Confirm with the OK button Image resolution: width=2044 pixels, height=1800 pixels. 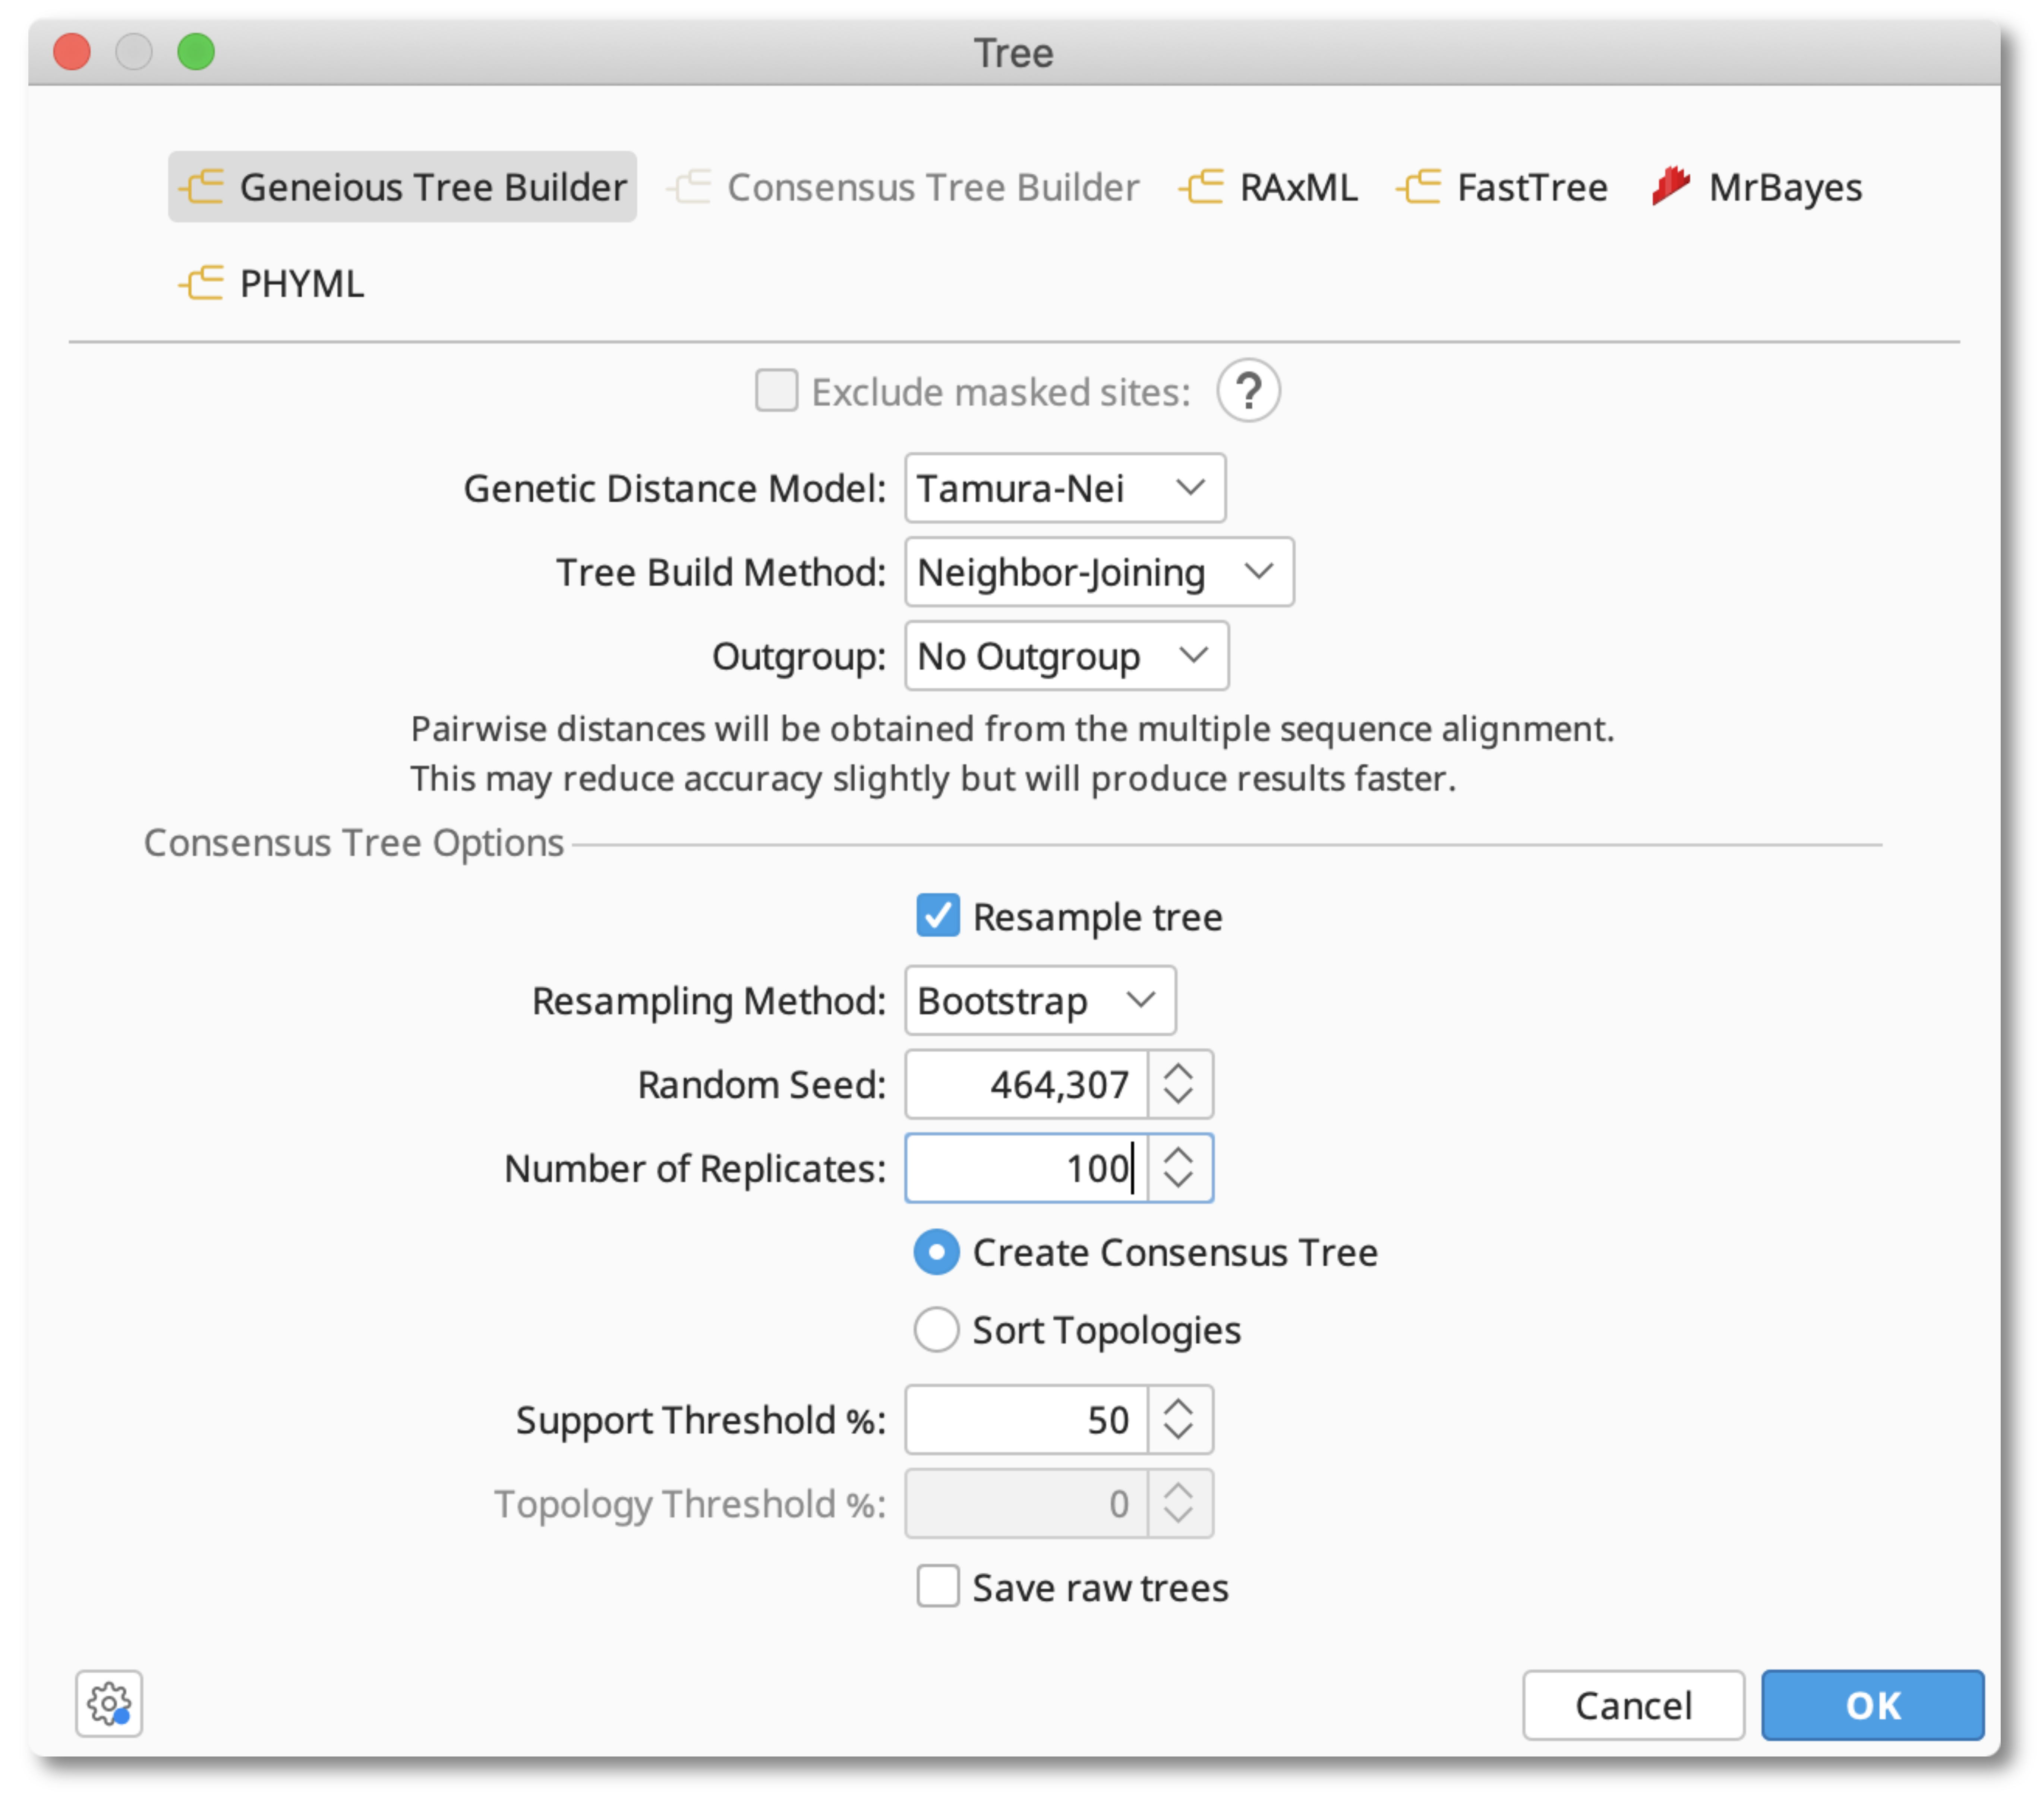click(x=1872, y=1705)
